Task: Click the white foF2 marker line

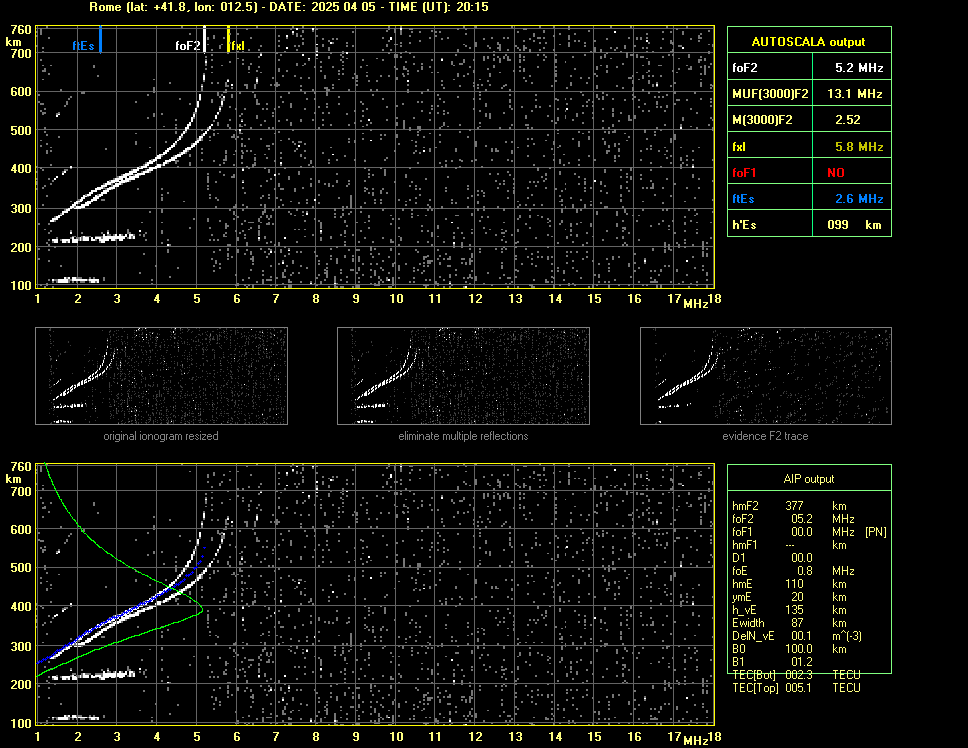Action: (204, 39)
